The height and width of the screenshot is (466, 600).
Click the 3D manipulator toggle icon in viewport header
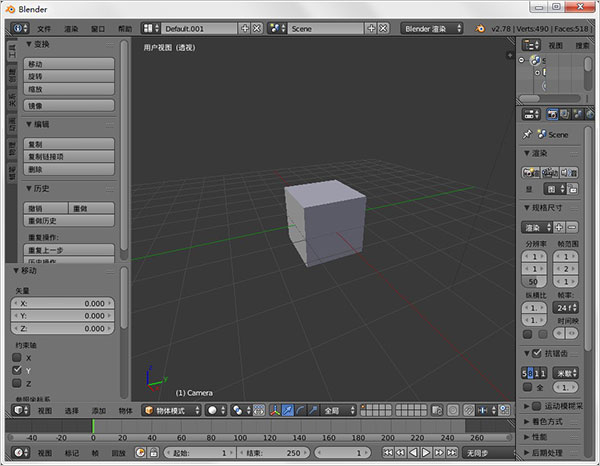point(274,410)
